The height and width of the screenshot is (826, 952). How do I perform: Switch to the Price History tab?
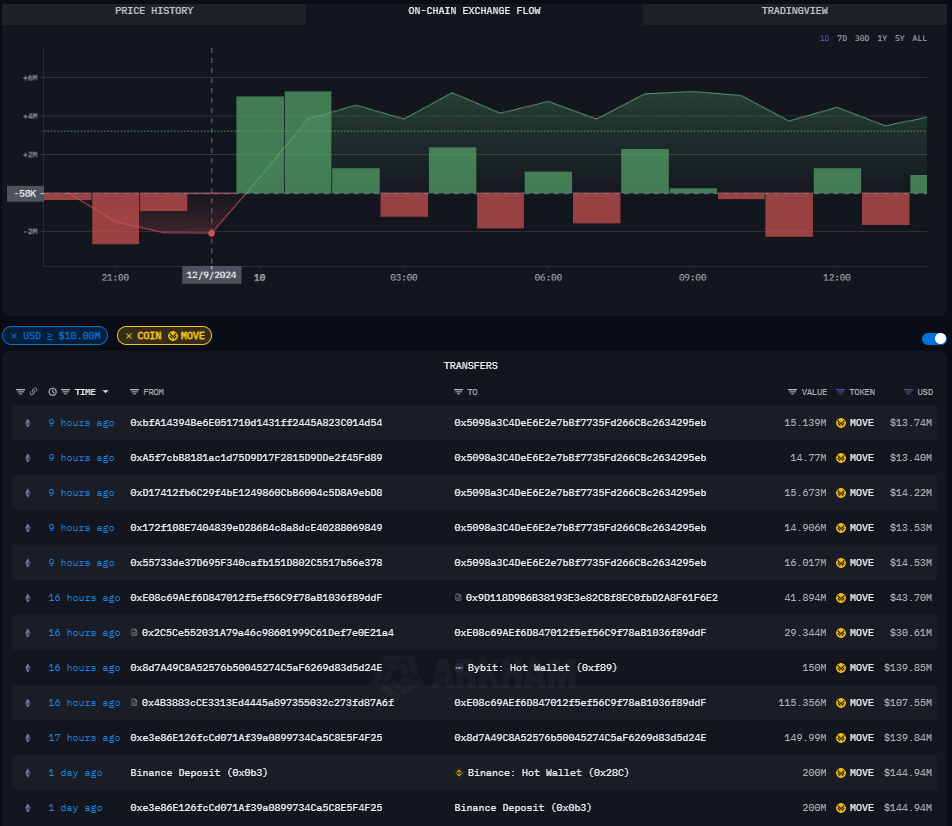[x=154, y=11]
